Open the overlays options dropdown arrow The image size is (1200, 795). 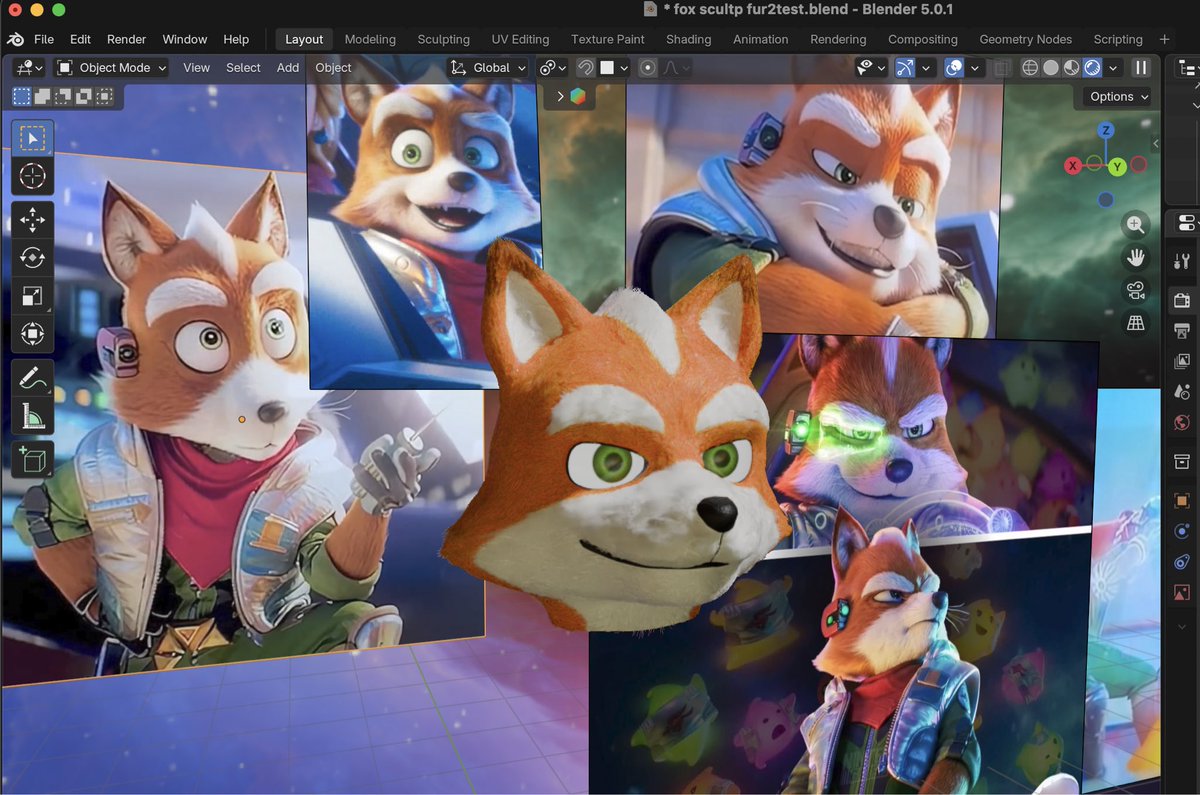[x=975, y=68]
